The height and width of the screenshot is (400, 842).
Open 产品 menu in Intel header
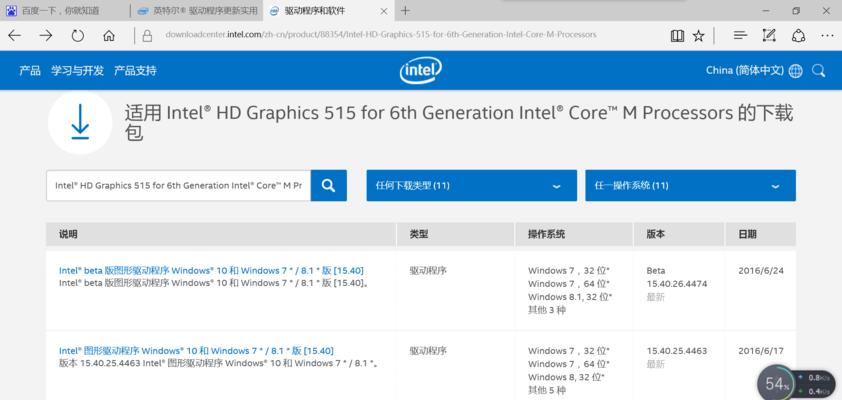coord(30,70)
